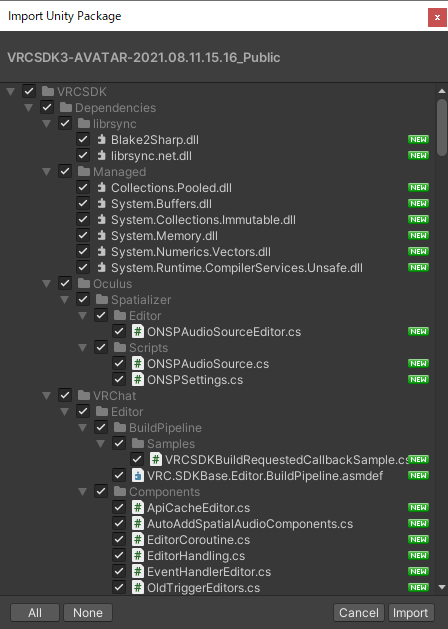
Task: Select all items with All button
Action: 35,613
